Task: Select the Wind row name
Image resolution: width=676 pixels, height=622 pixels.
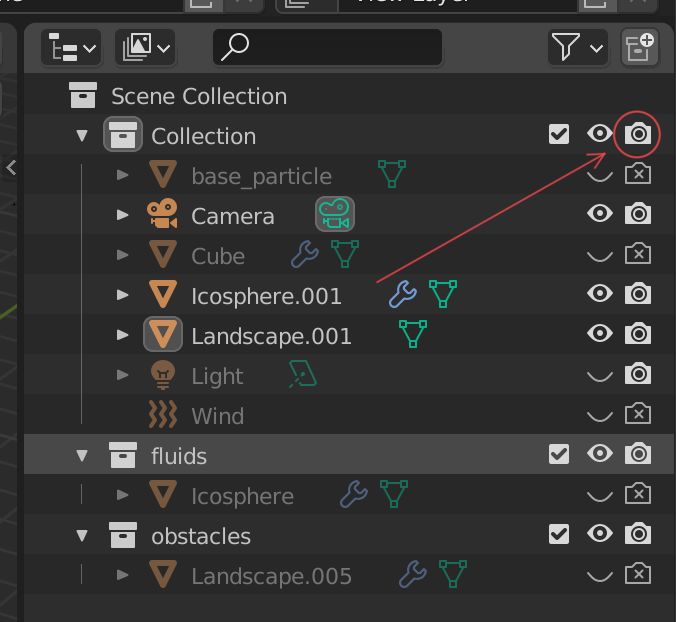Action: [x=218, y=416]
